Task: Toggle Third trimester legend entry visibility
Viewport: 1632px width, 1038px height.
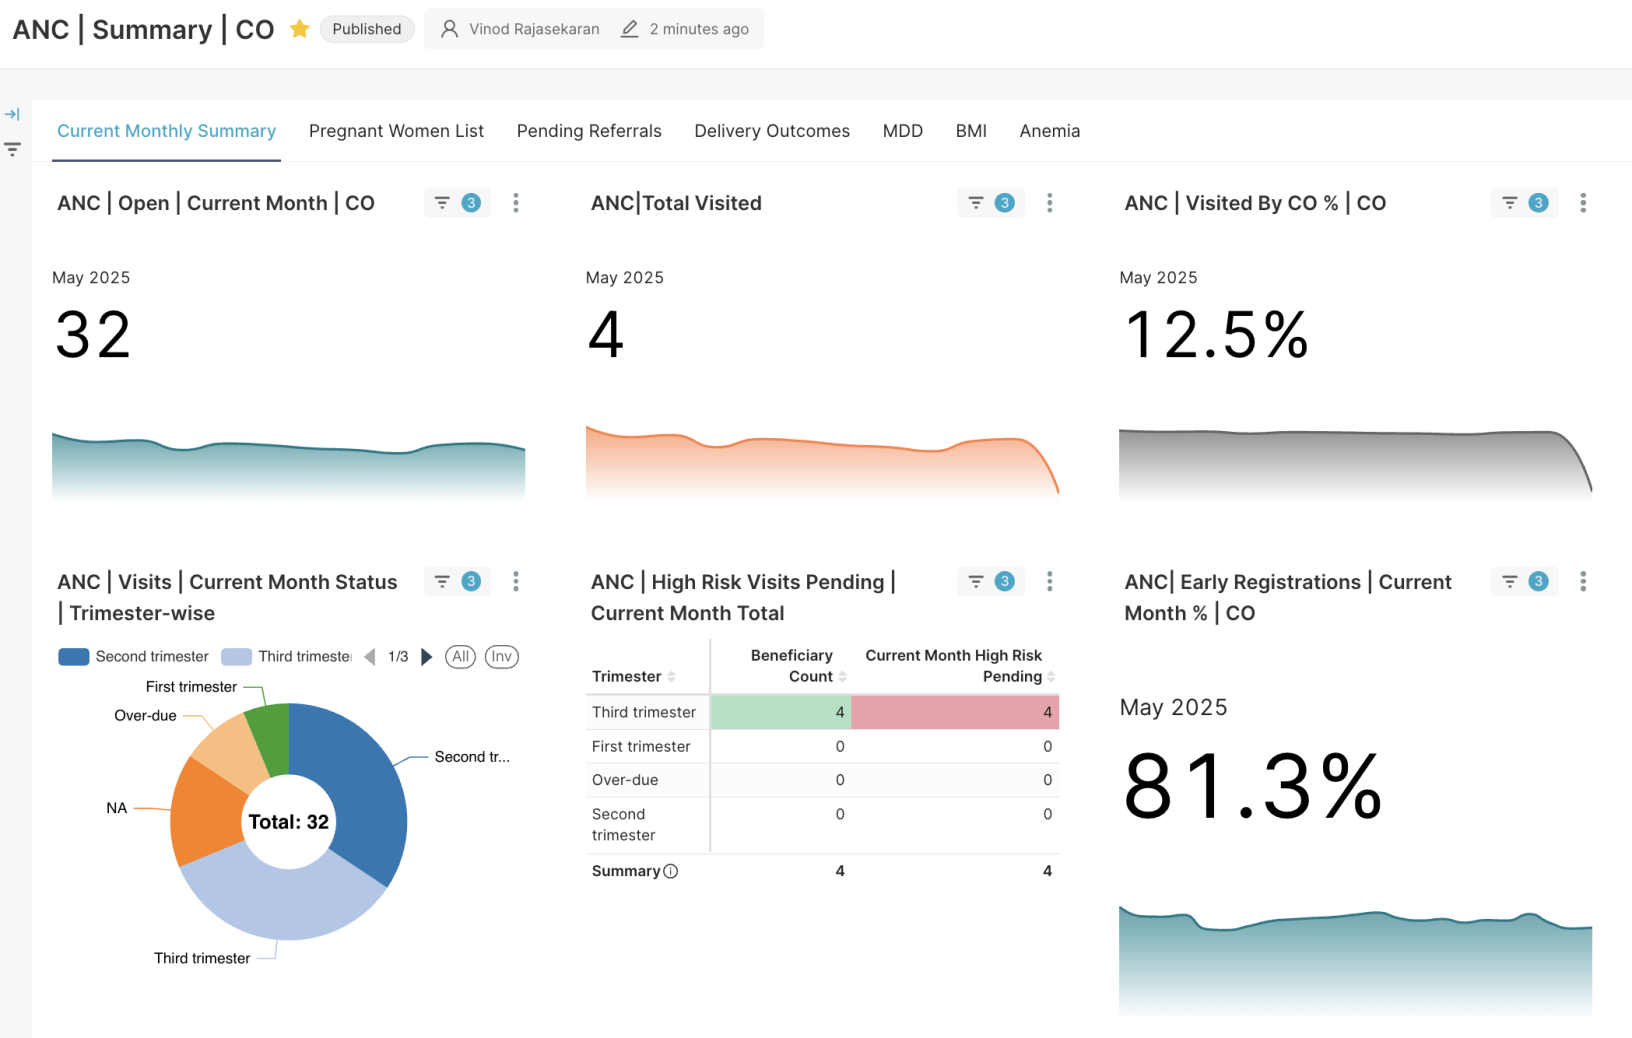Action: (x=287, y=657)
